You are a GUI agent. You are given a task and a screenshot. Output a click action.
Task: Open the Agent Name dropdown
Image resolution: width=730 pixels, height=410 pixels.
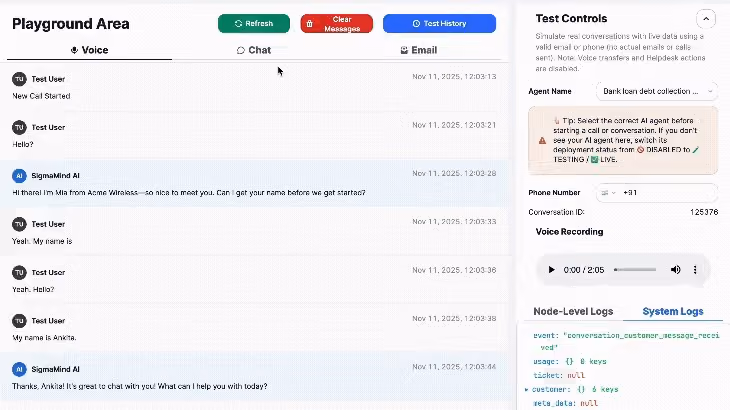click(x=657, y=91)
